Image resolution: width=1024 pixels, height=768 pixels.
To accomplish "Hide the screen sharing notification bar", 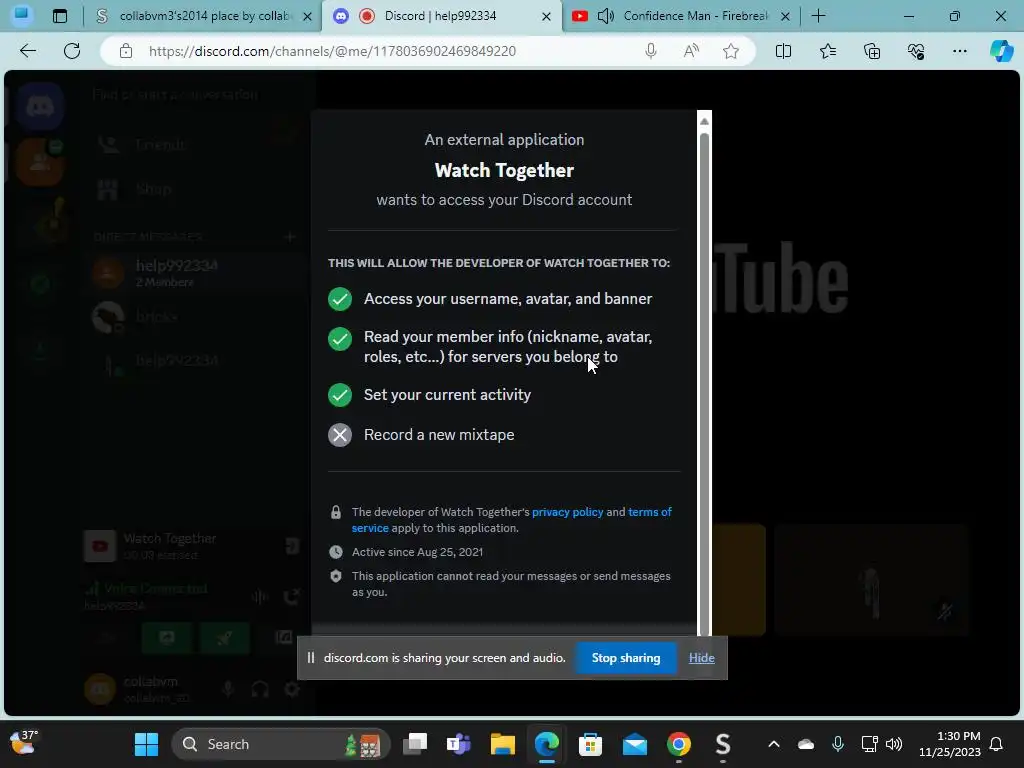I will 701,658.
